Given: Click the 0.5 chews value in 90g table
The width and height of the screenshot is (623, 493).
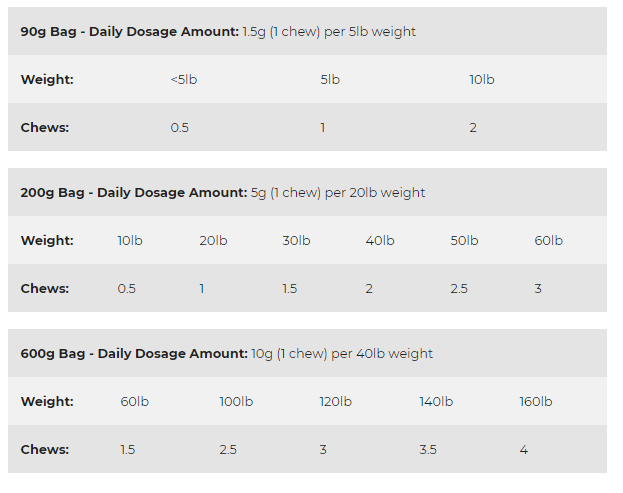Looking at the screenshot, I should [x=180, y=128].
